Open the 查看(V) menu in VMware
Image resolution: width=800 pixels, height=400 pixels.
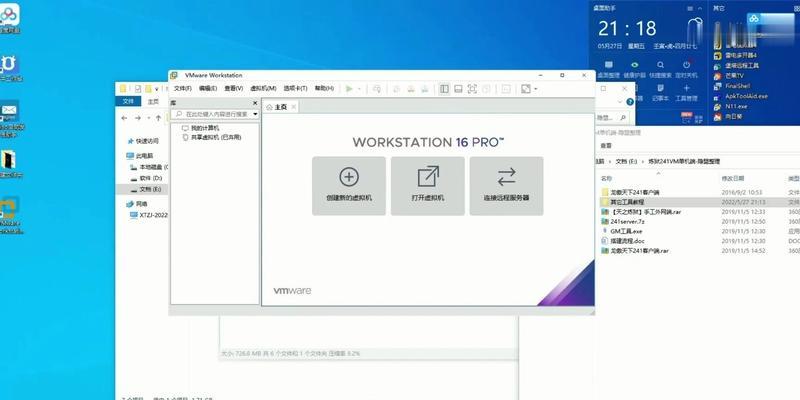234,89
